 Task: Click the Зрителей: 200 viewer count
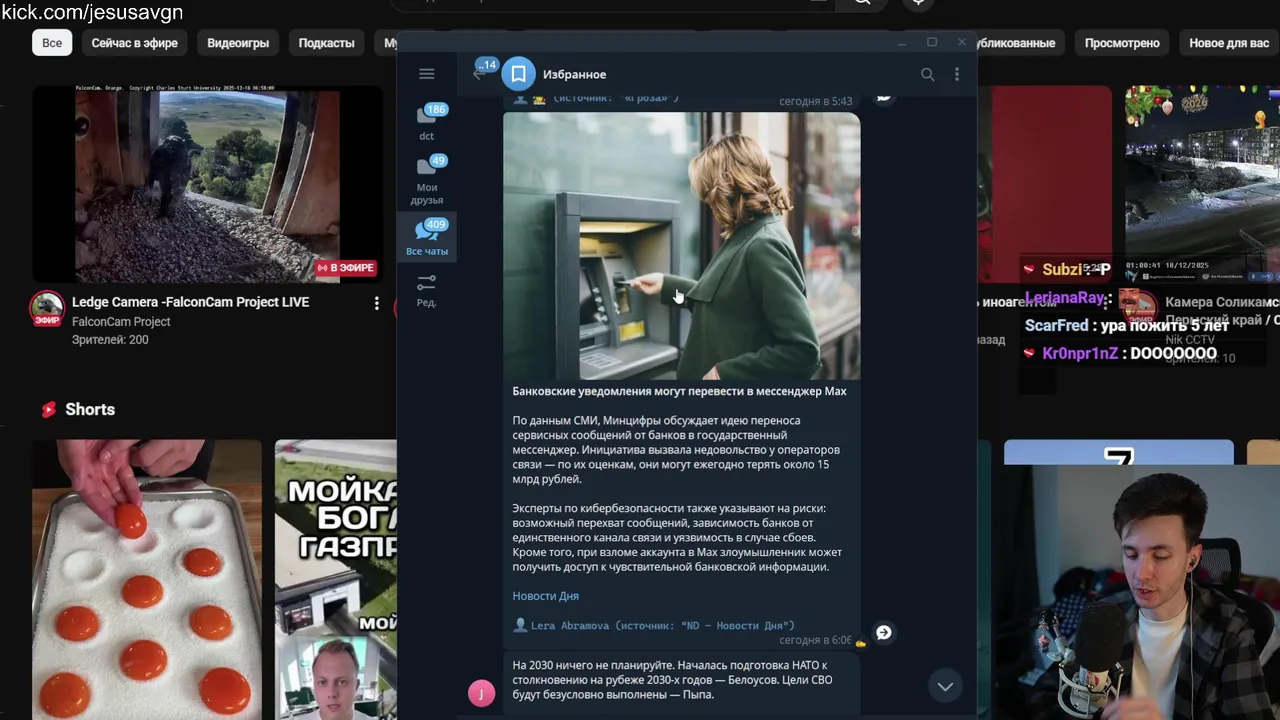(x=110, y=340)
